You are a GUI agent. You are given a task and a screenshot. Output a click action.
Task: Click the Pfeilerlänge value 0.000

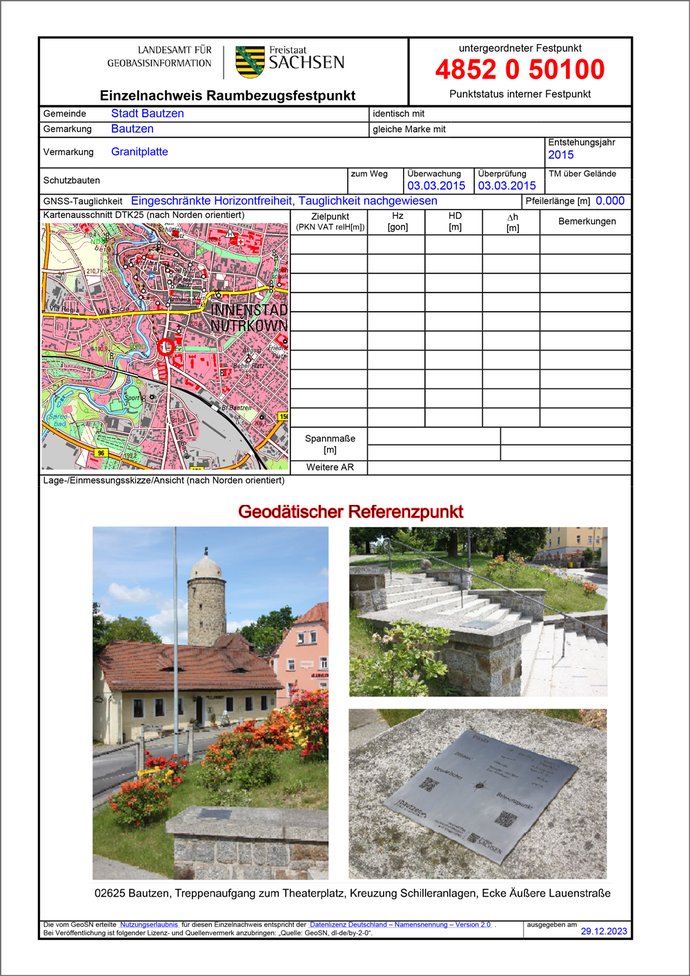point(610,201)
